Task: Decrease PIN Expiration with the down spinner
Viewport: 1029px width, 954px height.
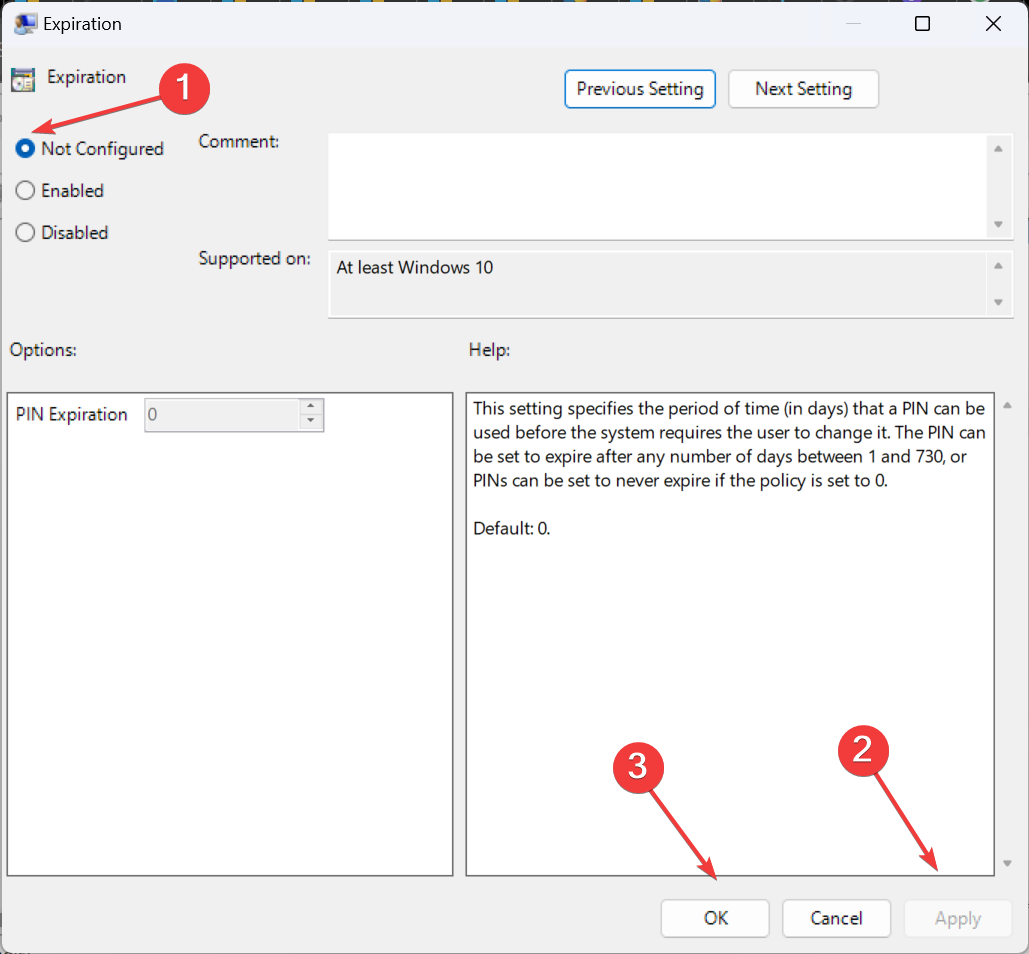Action: pos(311,422)
